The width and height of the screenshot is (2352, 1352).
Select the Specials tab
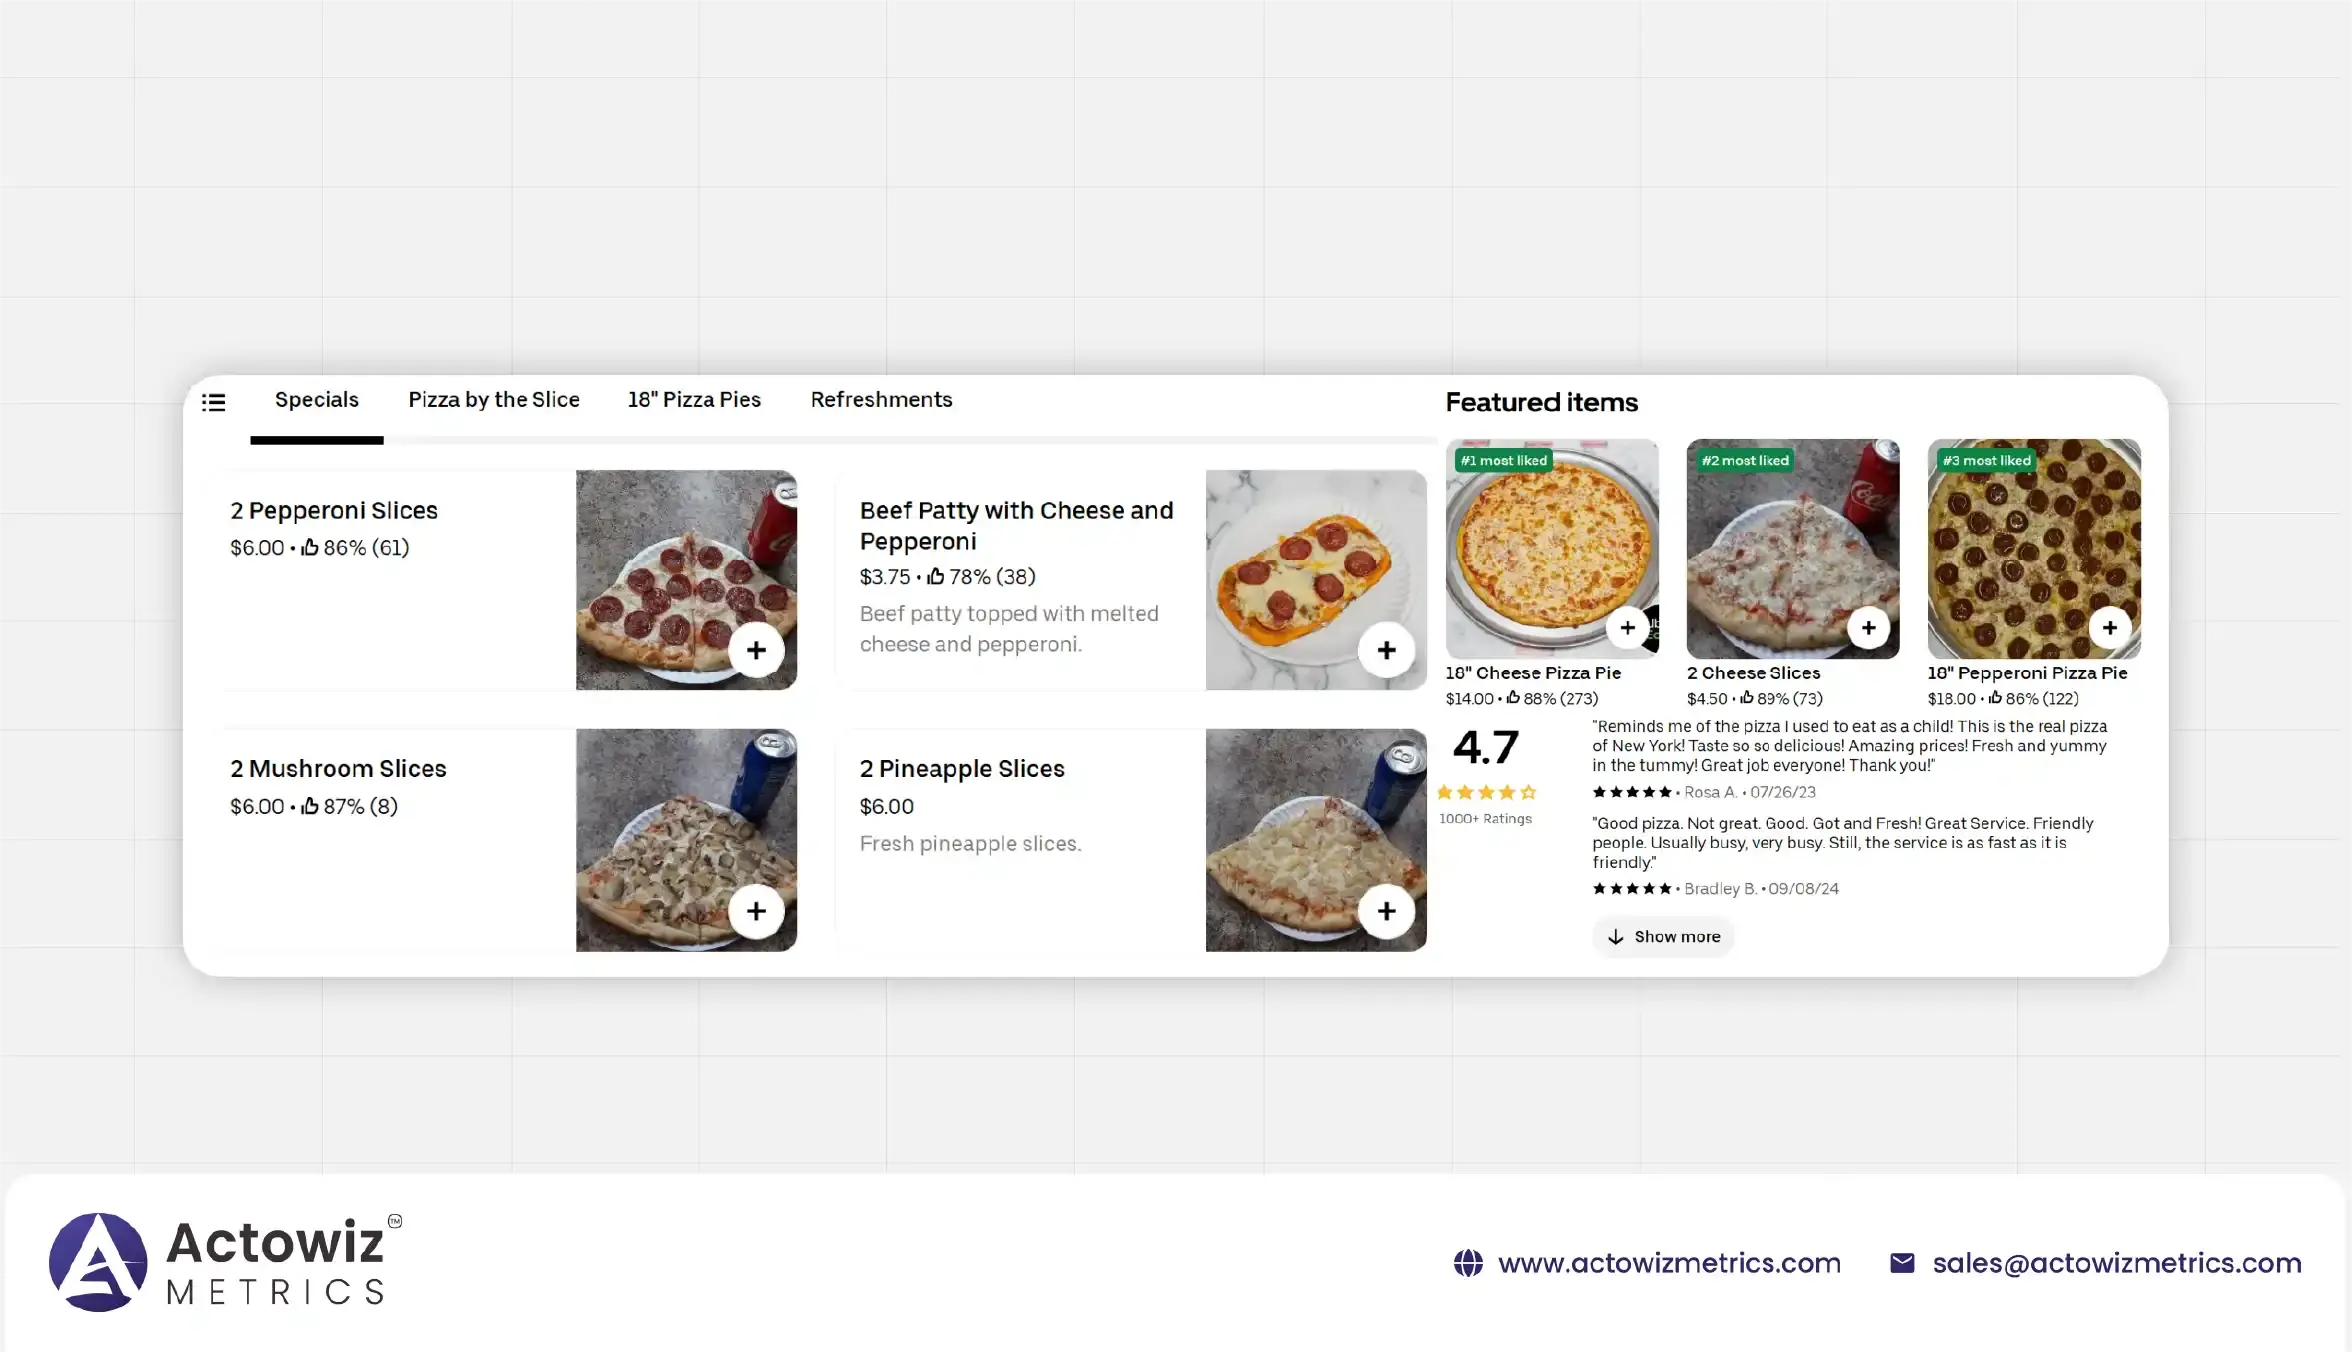click(316, 400)
